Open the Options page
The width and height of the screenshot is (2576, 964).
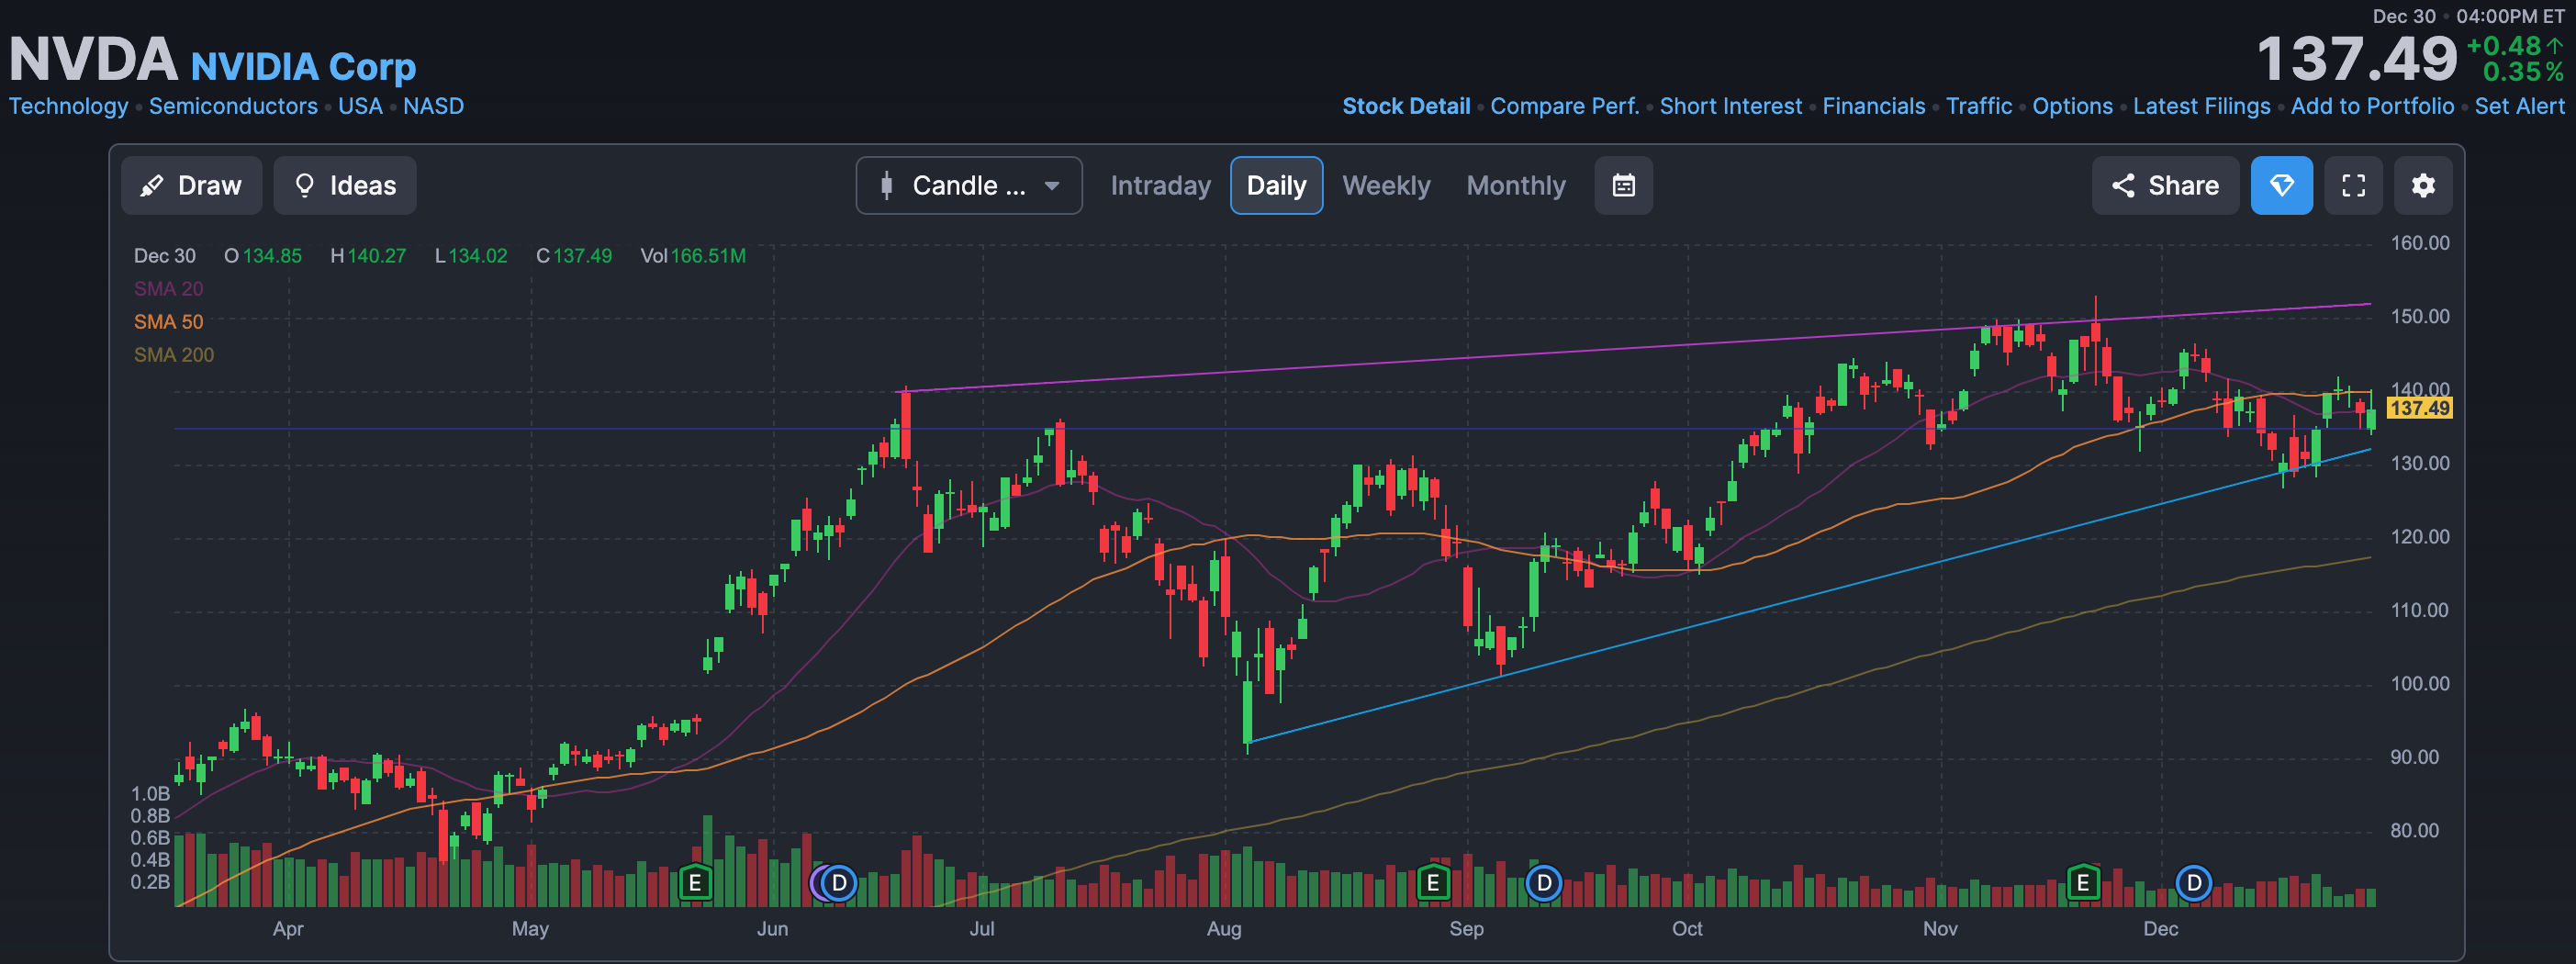(2072, 106)
